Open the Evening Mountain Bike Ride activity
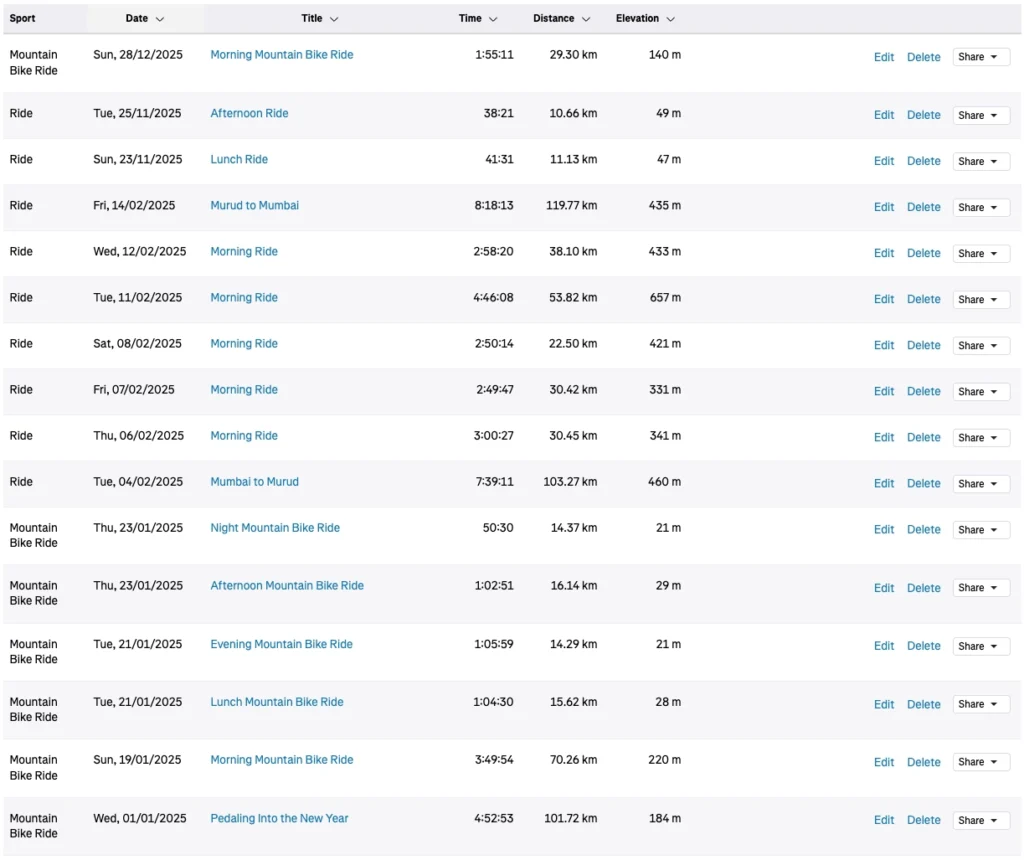 281,644
